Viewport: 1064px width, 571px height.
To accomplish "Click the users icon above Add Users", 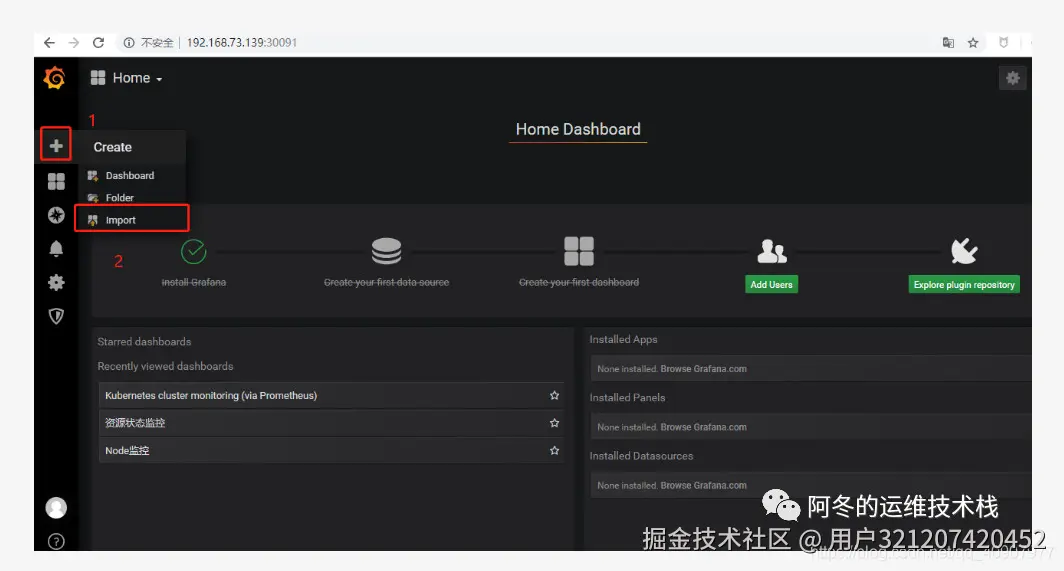I will point(772,251).
